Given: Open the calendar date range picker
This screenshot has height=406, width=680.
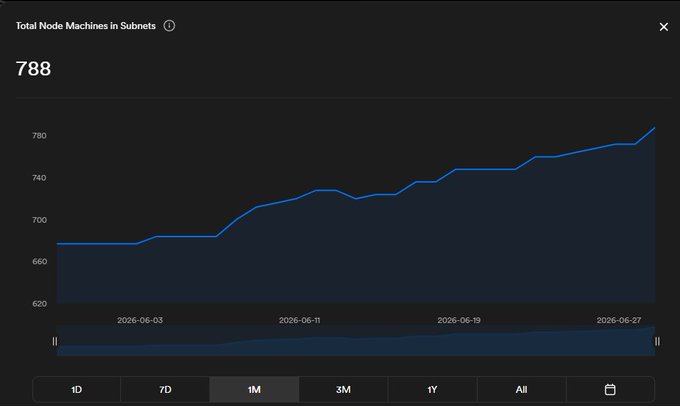Looking at the screenshot, I should click(610, 390).
